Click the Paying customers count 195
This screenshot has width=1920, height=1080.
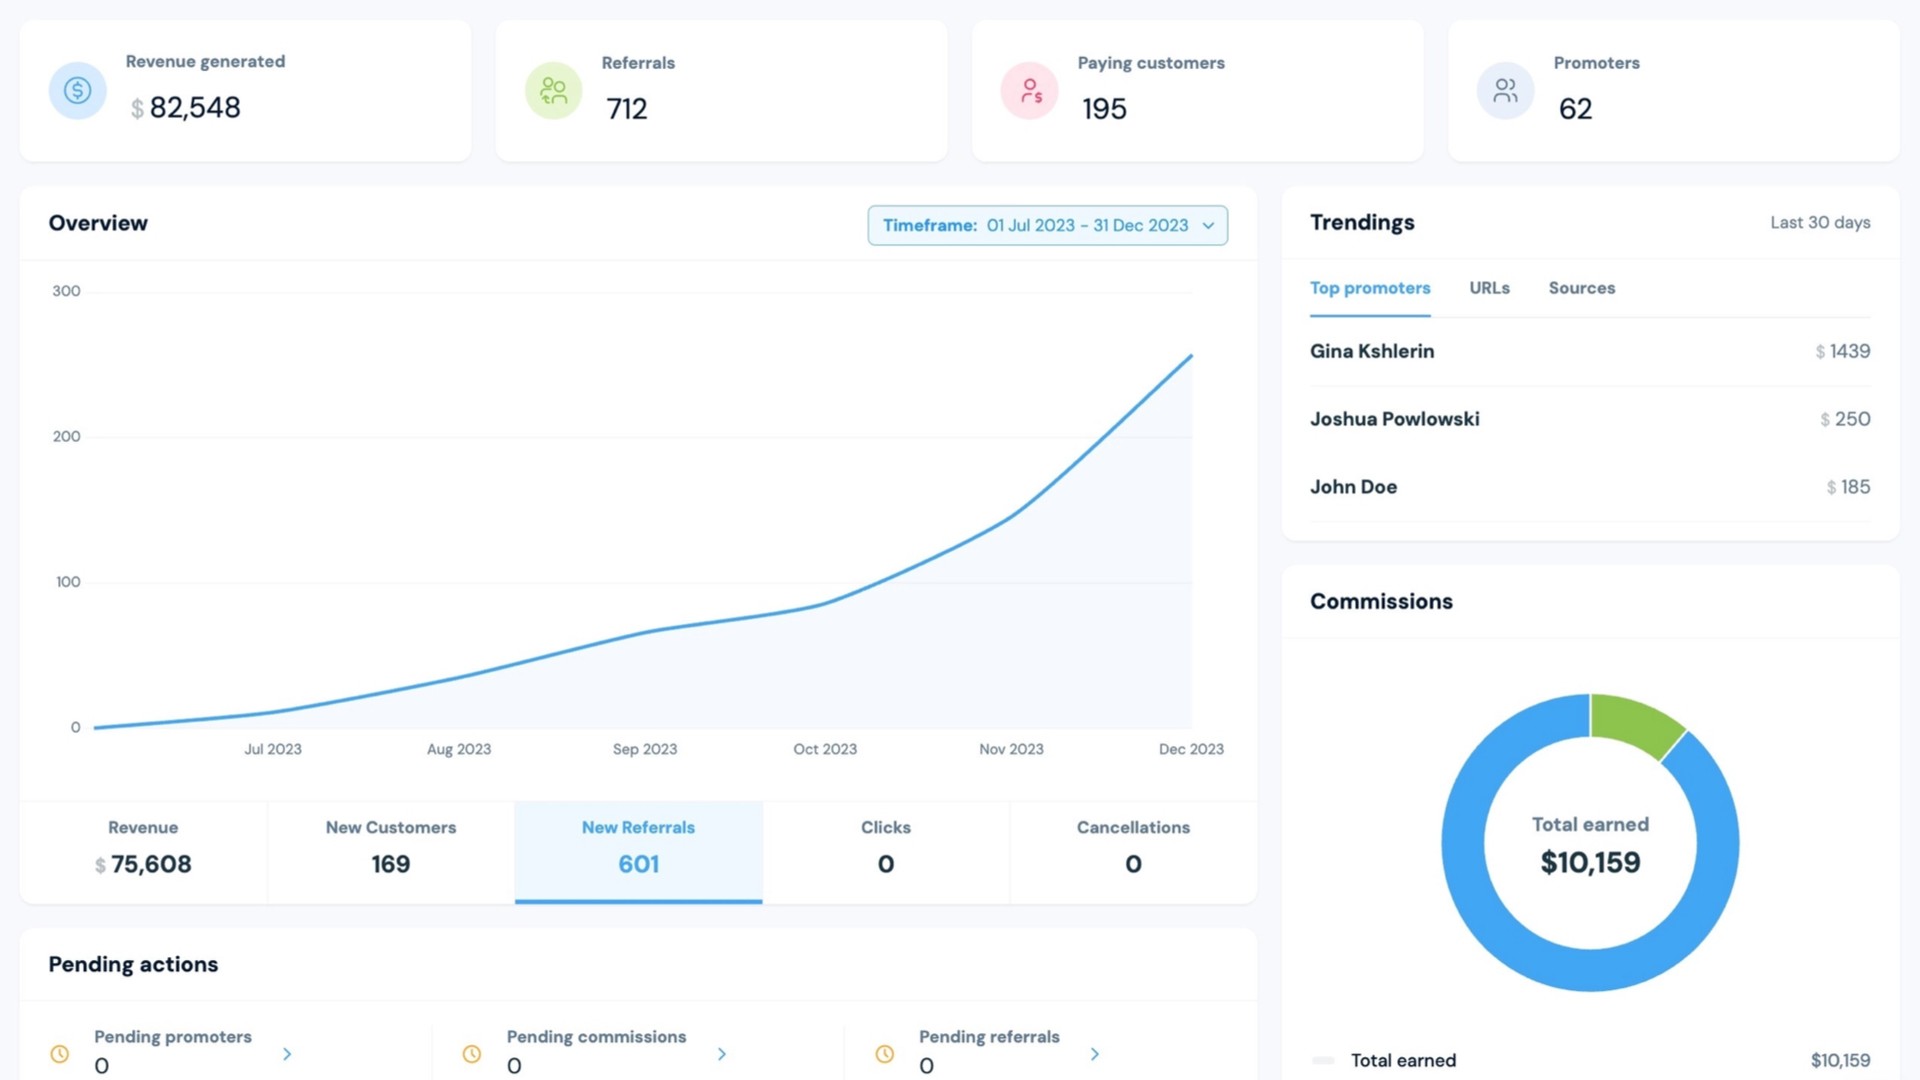pos(1104,109)
